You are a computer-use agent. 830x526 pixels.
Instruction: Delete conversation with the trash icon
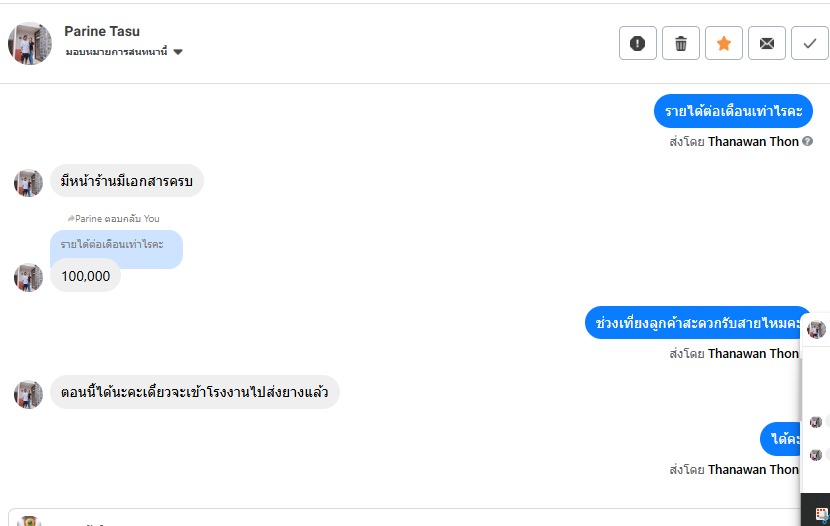tap(681, 43)
